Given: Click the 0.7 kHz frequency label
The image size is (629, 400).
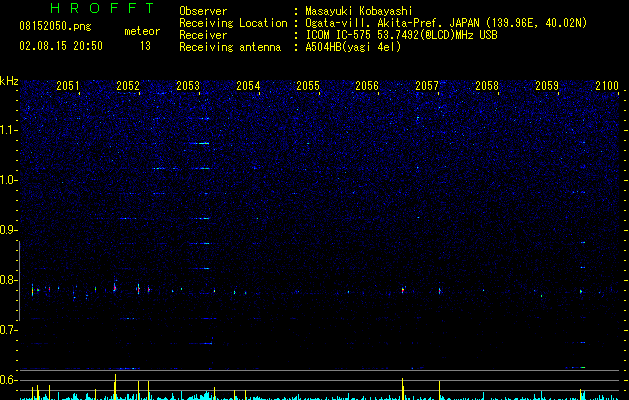Looking at the screenshot, I should click(8, 330).
